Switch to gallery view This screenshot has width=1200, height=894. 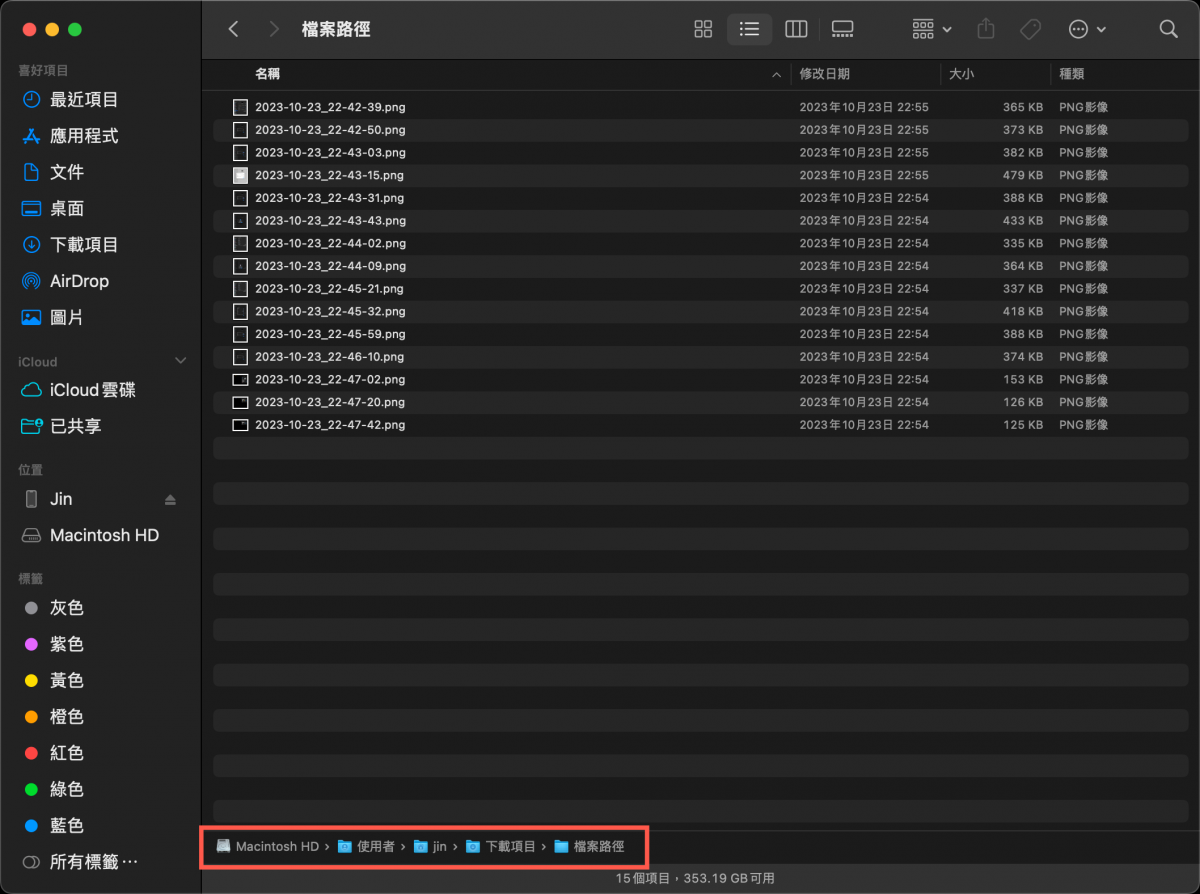point(842,29)
